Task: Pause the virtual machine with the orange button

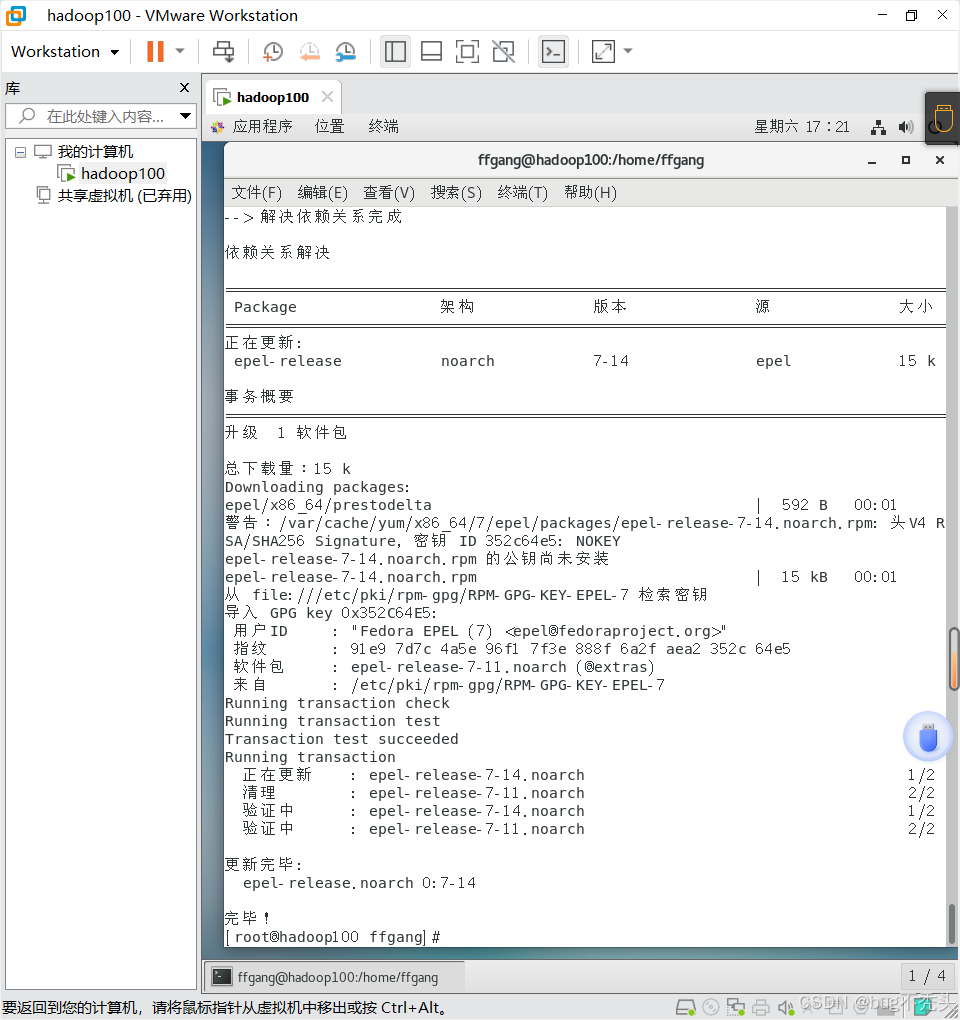Action: click(x=155, y=51)
